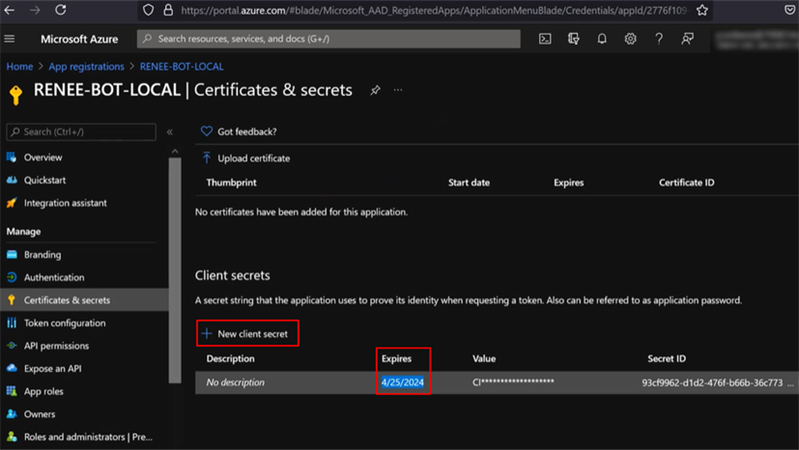Click the heart icon next to Got feedback

coord(206,131)
